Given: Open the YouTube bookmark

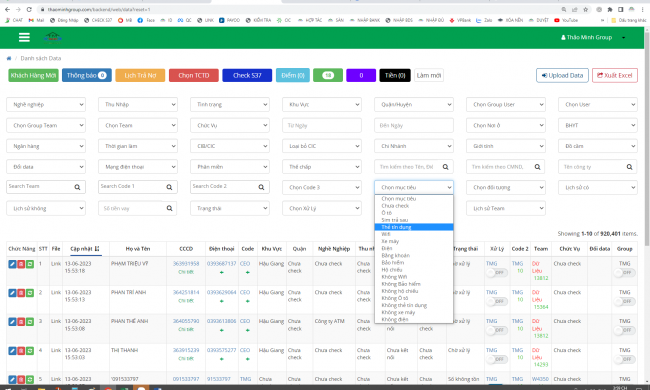Looking at the screenshot, I should click(566, 20).
